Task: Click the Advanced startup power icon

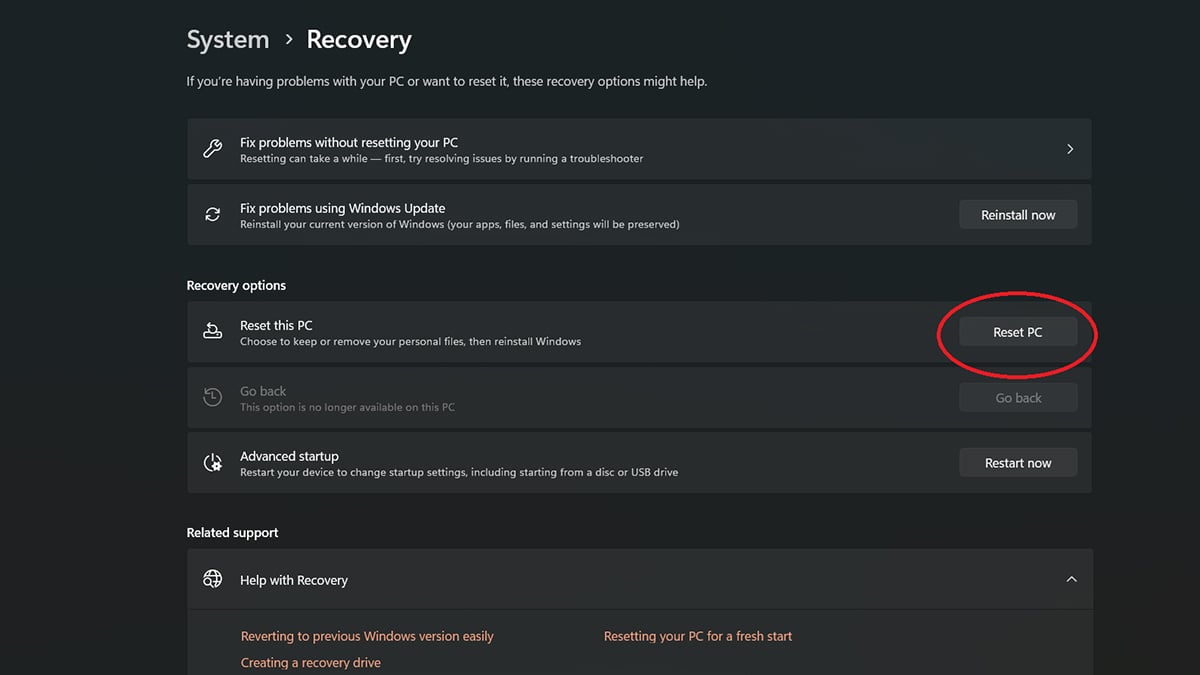Action: 212,463
